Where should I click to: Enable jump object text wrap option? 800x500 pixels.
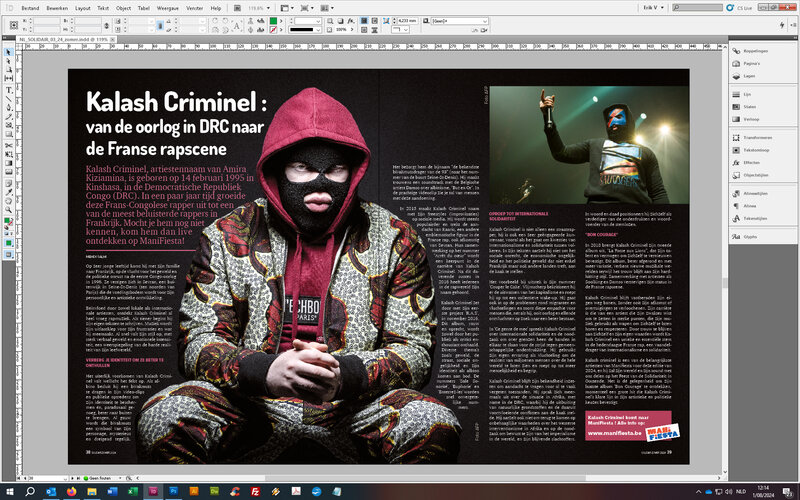point(374,30)
